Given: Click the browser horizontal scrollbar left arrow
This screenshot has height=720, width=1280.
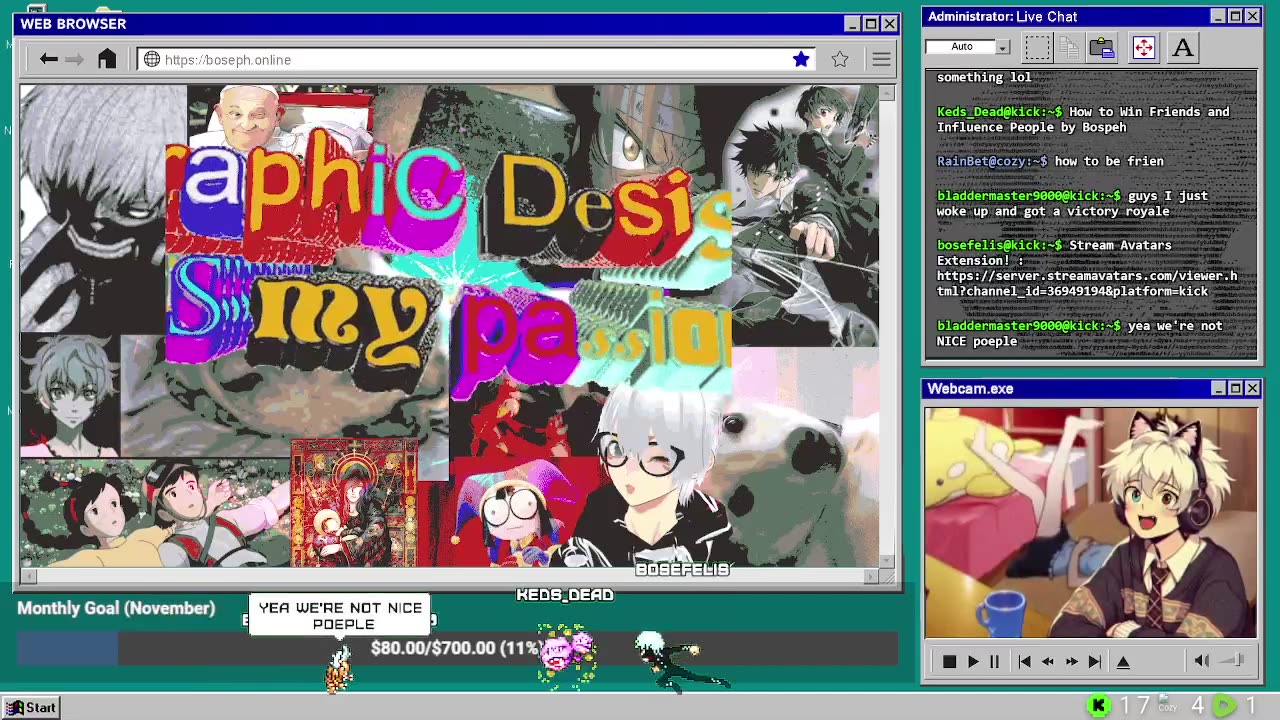Looking at the screenshot, I should point(28,576).
